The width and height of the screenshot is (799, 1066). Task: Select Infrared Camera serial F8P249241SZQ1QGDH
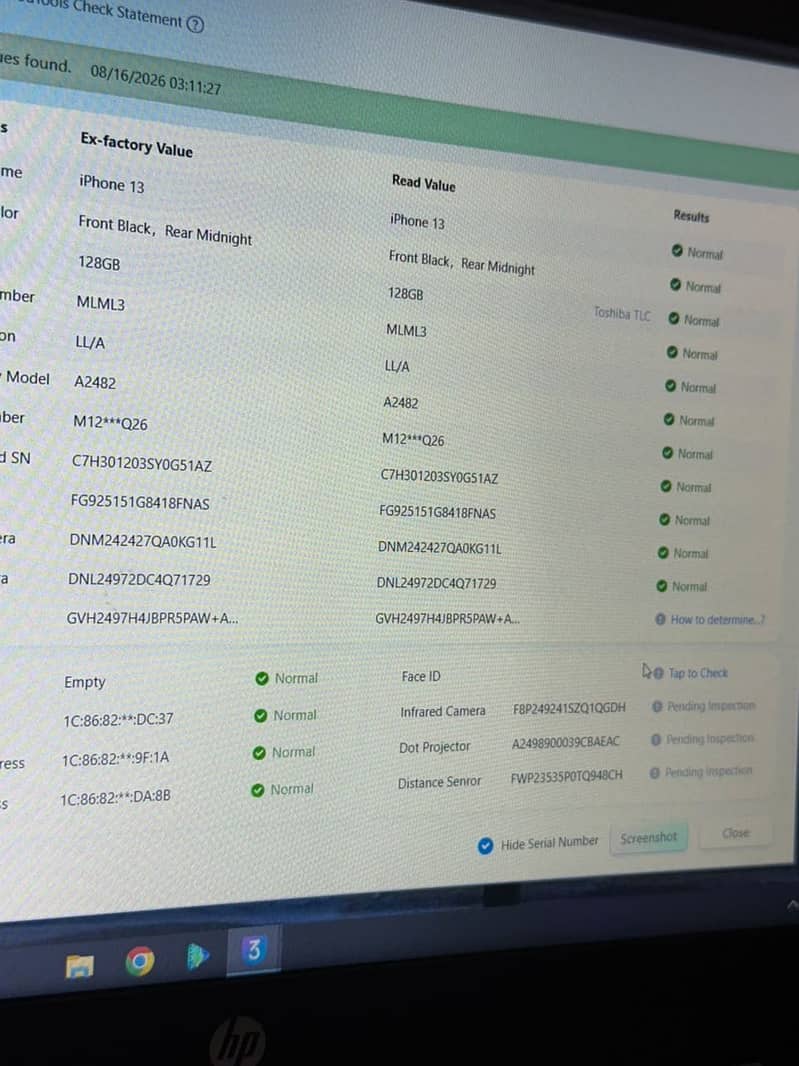[569, 708]
